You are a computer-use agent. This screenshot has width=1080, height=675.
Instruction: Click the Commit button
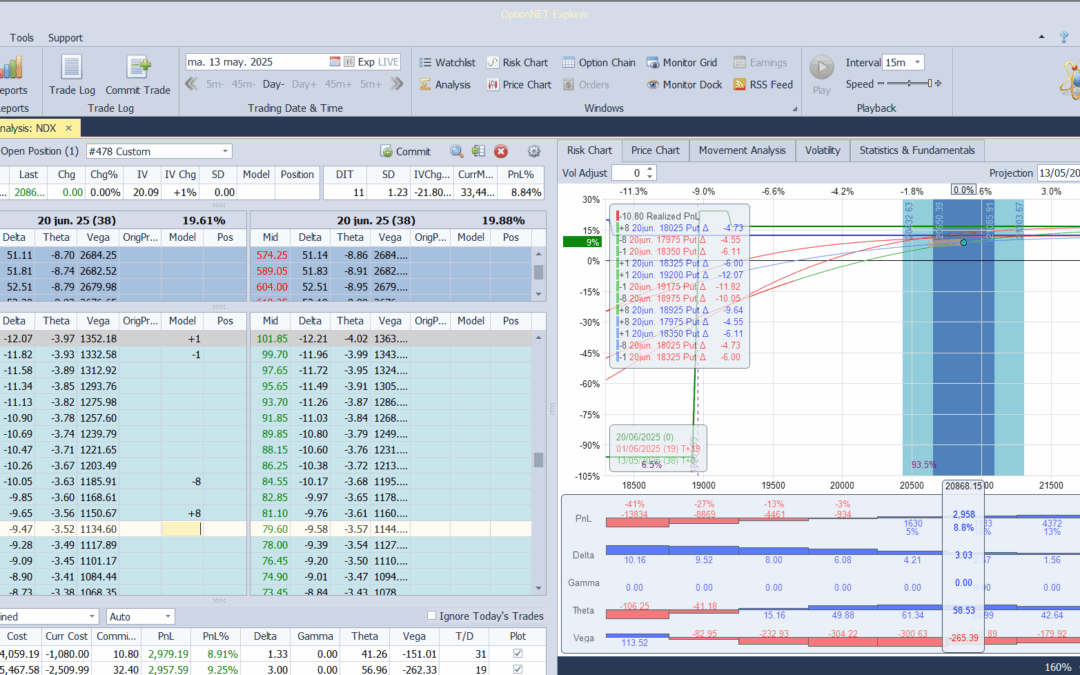[406, 151]
